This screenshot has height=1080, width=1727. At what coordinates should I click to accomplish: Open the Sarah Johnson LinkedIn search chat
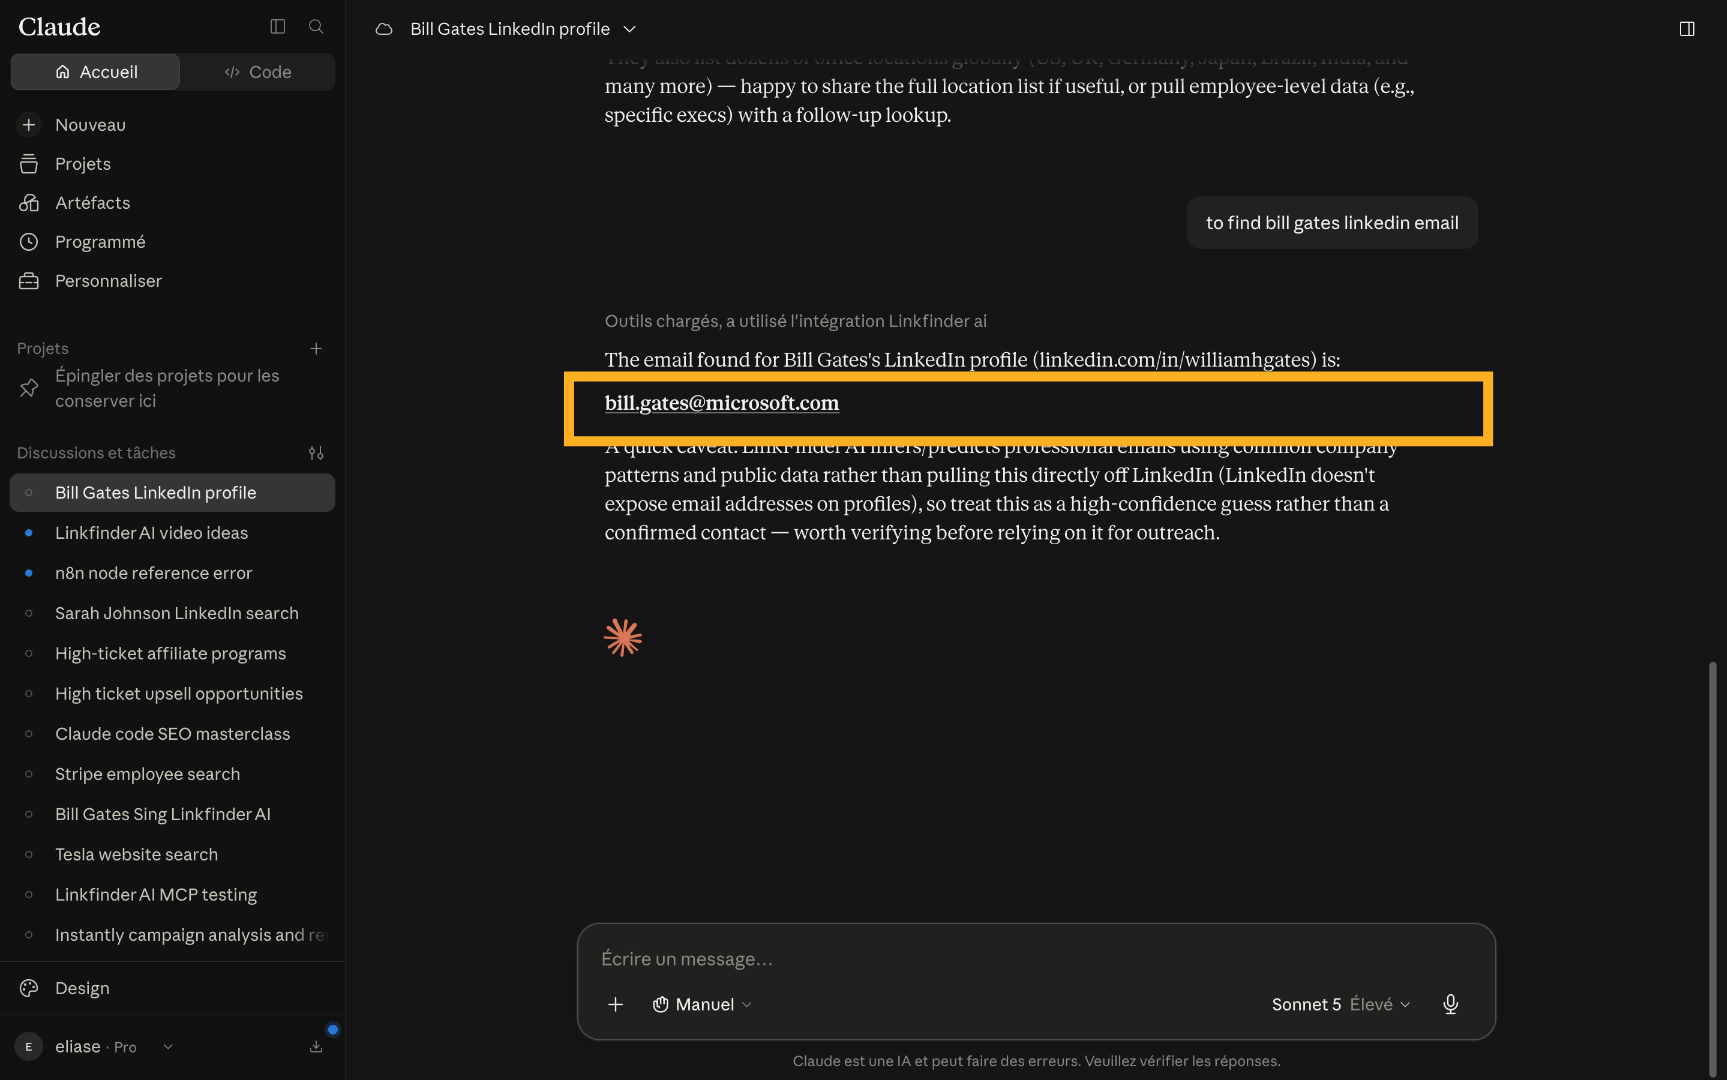point(172,613)
